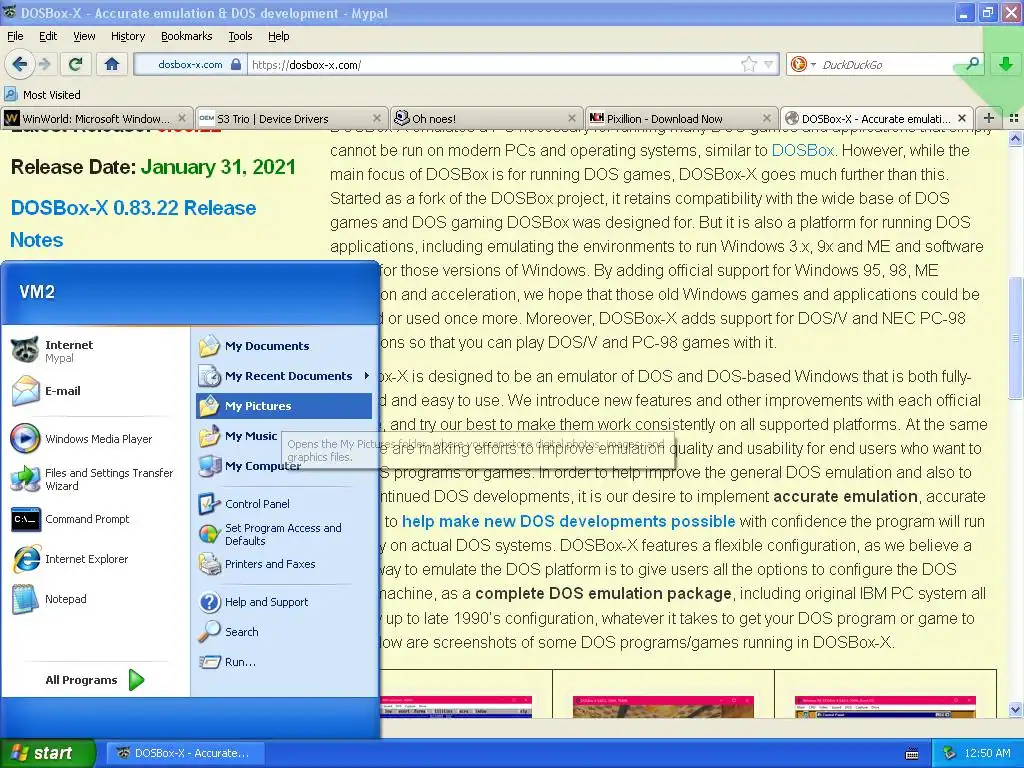
Task: Open the File menu
Action: coord(15,36)
